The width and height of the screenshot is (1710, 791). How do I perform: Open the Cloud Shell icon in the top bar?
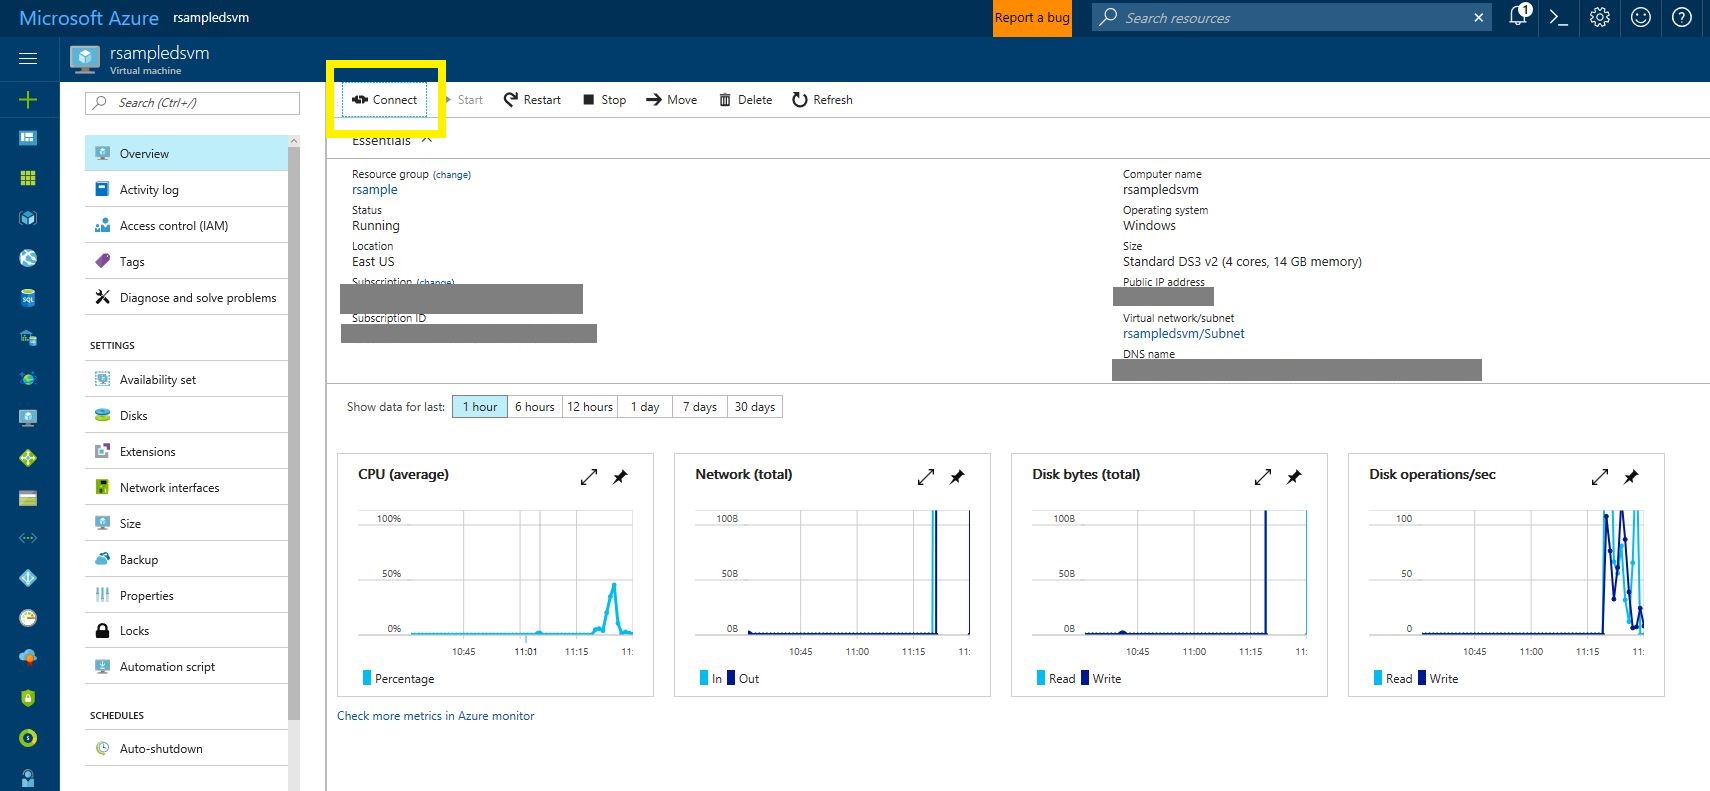coord(1558,17)
